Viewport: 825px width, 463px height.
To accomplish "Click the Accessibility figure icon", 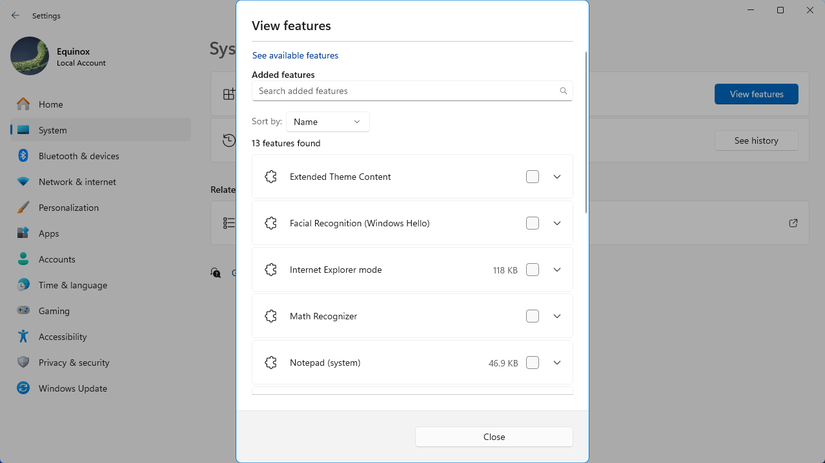I will (x=23, y=336).
